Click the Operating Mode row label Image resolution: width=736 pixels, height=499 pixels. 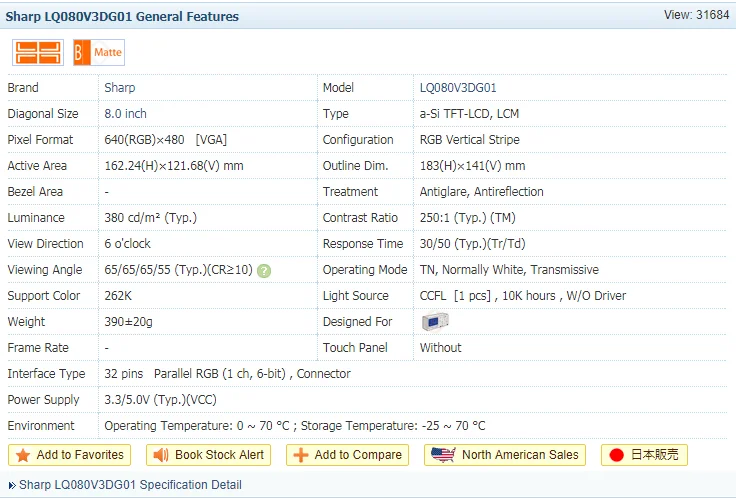pos(365,270)
